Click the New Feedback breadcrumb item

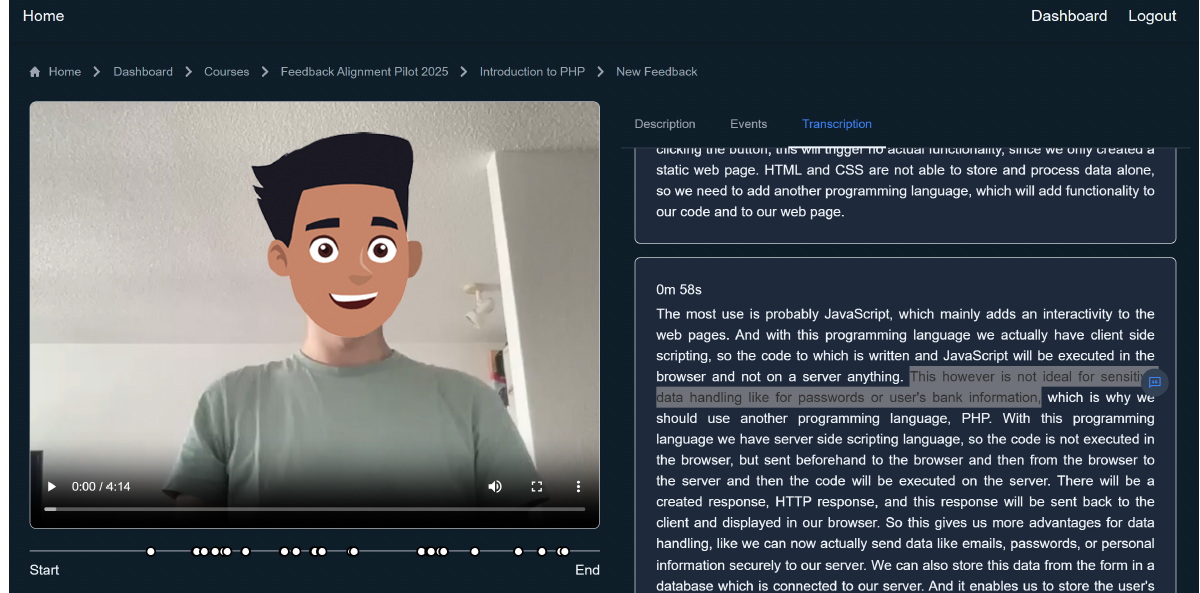[x=657, y=72]
